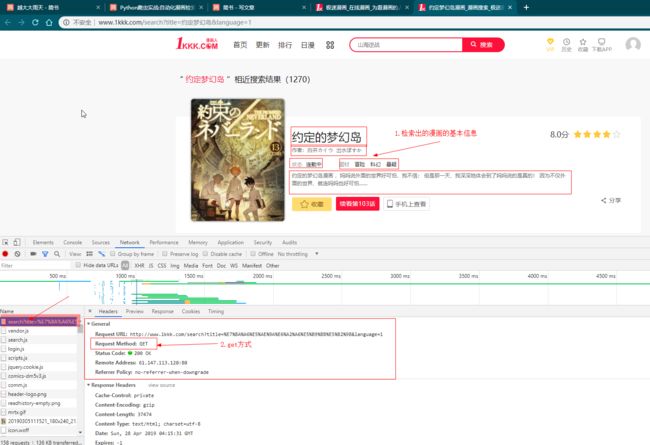Click the red continue reading button
This screenshot has width=650, height=445.
point(357,204)
